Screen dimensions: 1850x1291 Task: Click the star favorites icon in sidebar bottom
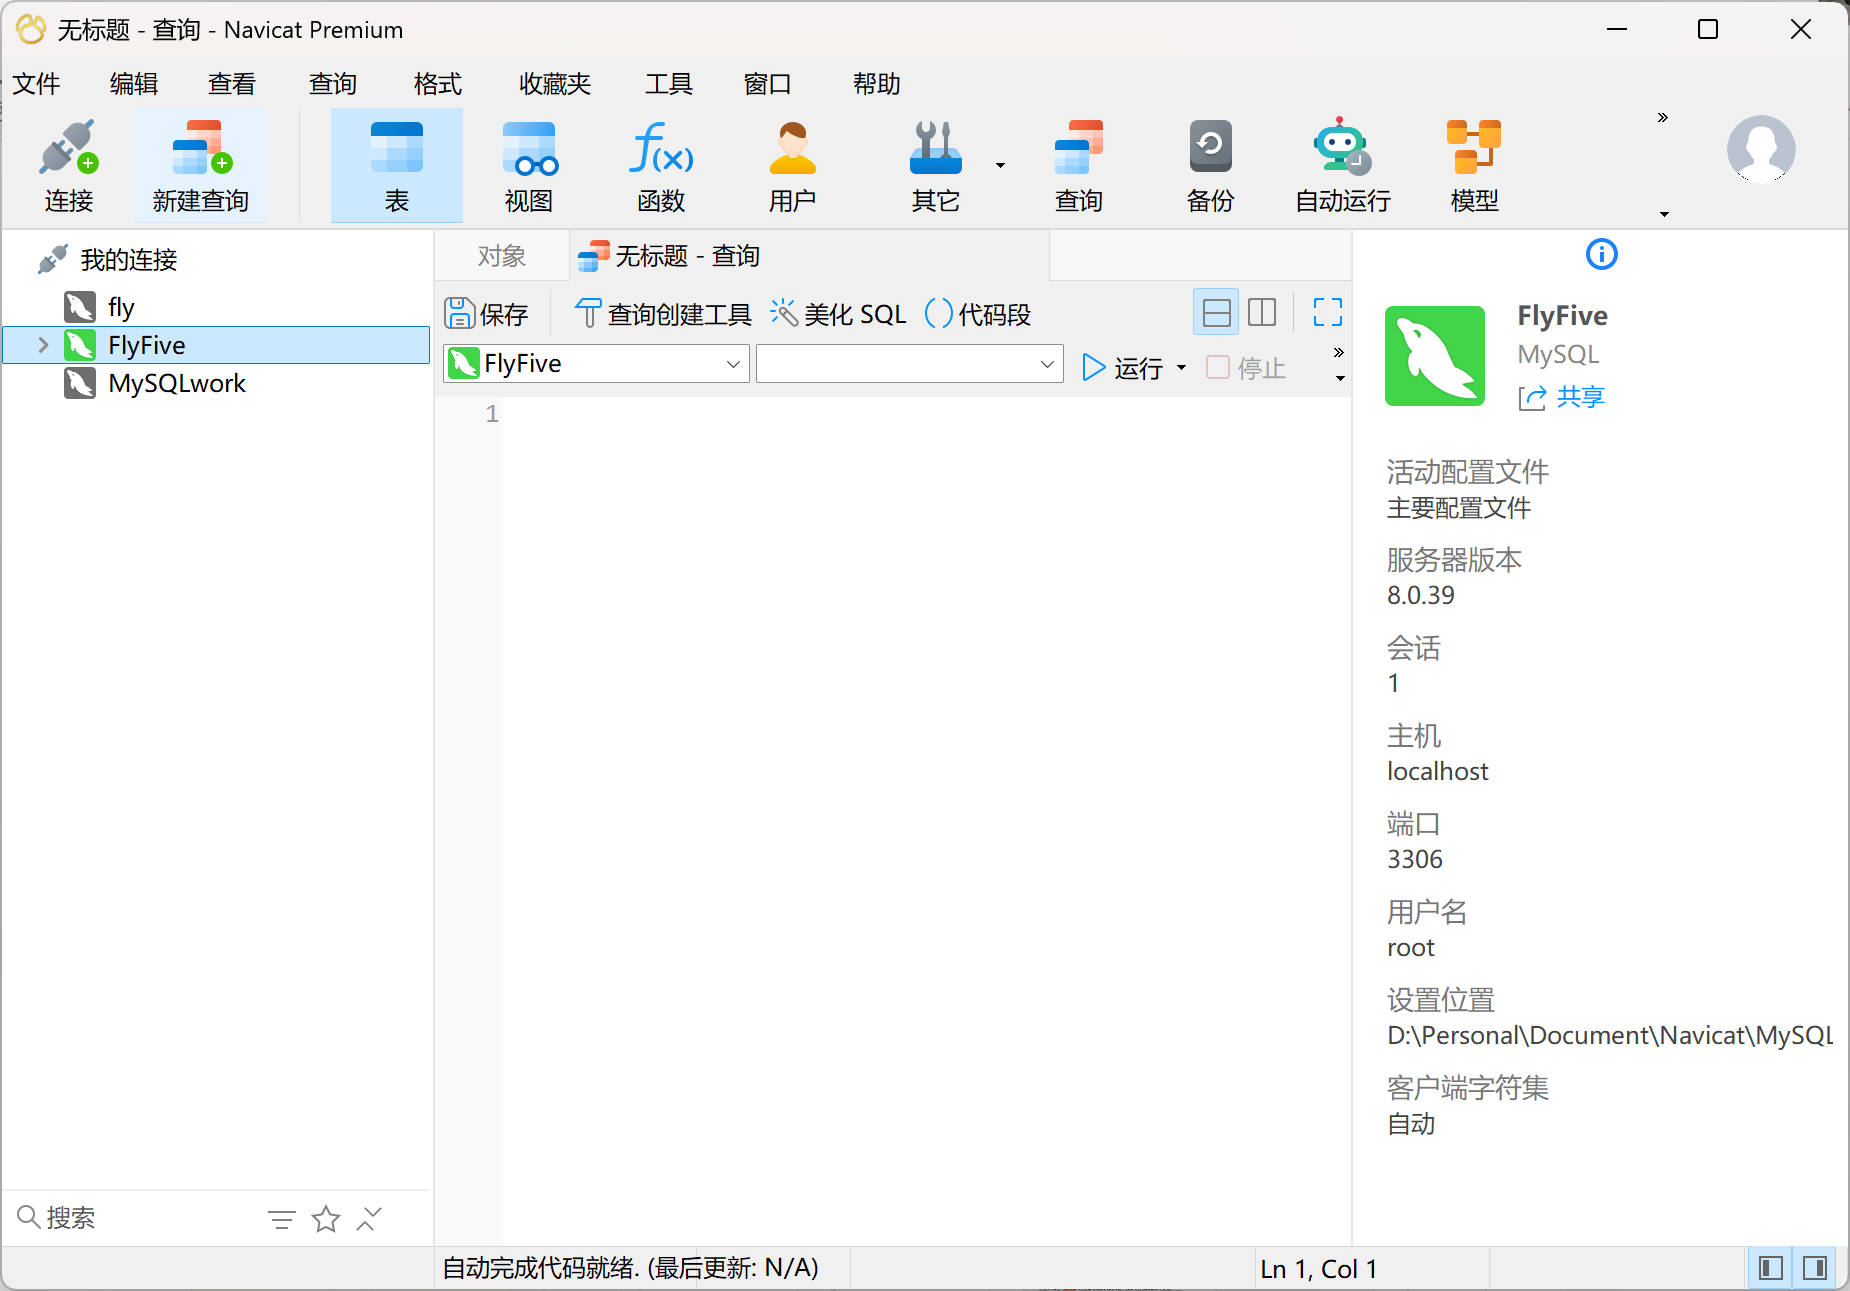pyautogui.click(x=326, y=1219)
